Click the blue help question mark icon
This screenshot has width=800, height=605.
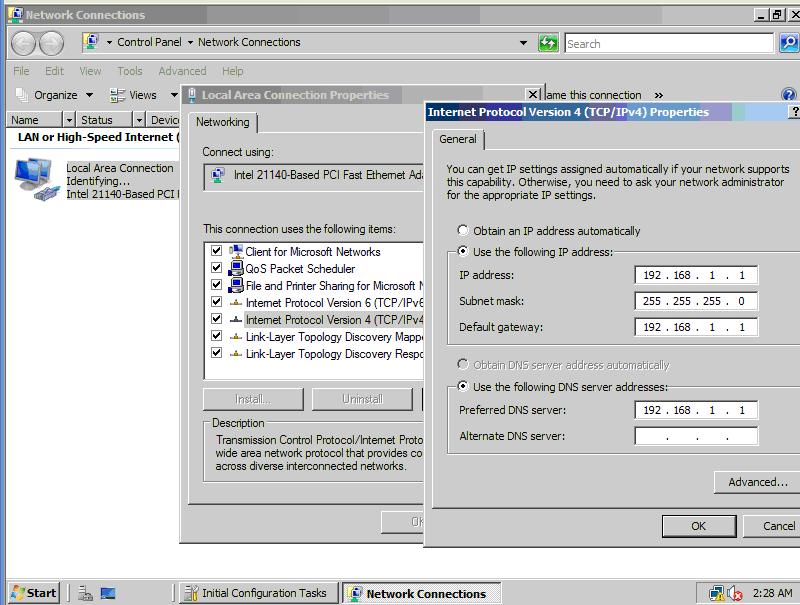(788, 95)
